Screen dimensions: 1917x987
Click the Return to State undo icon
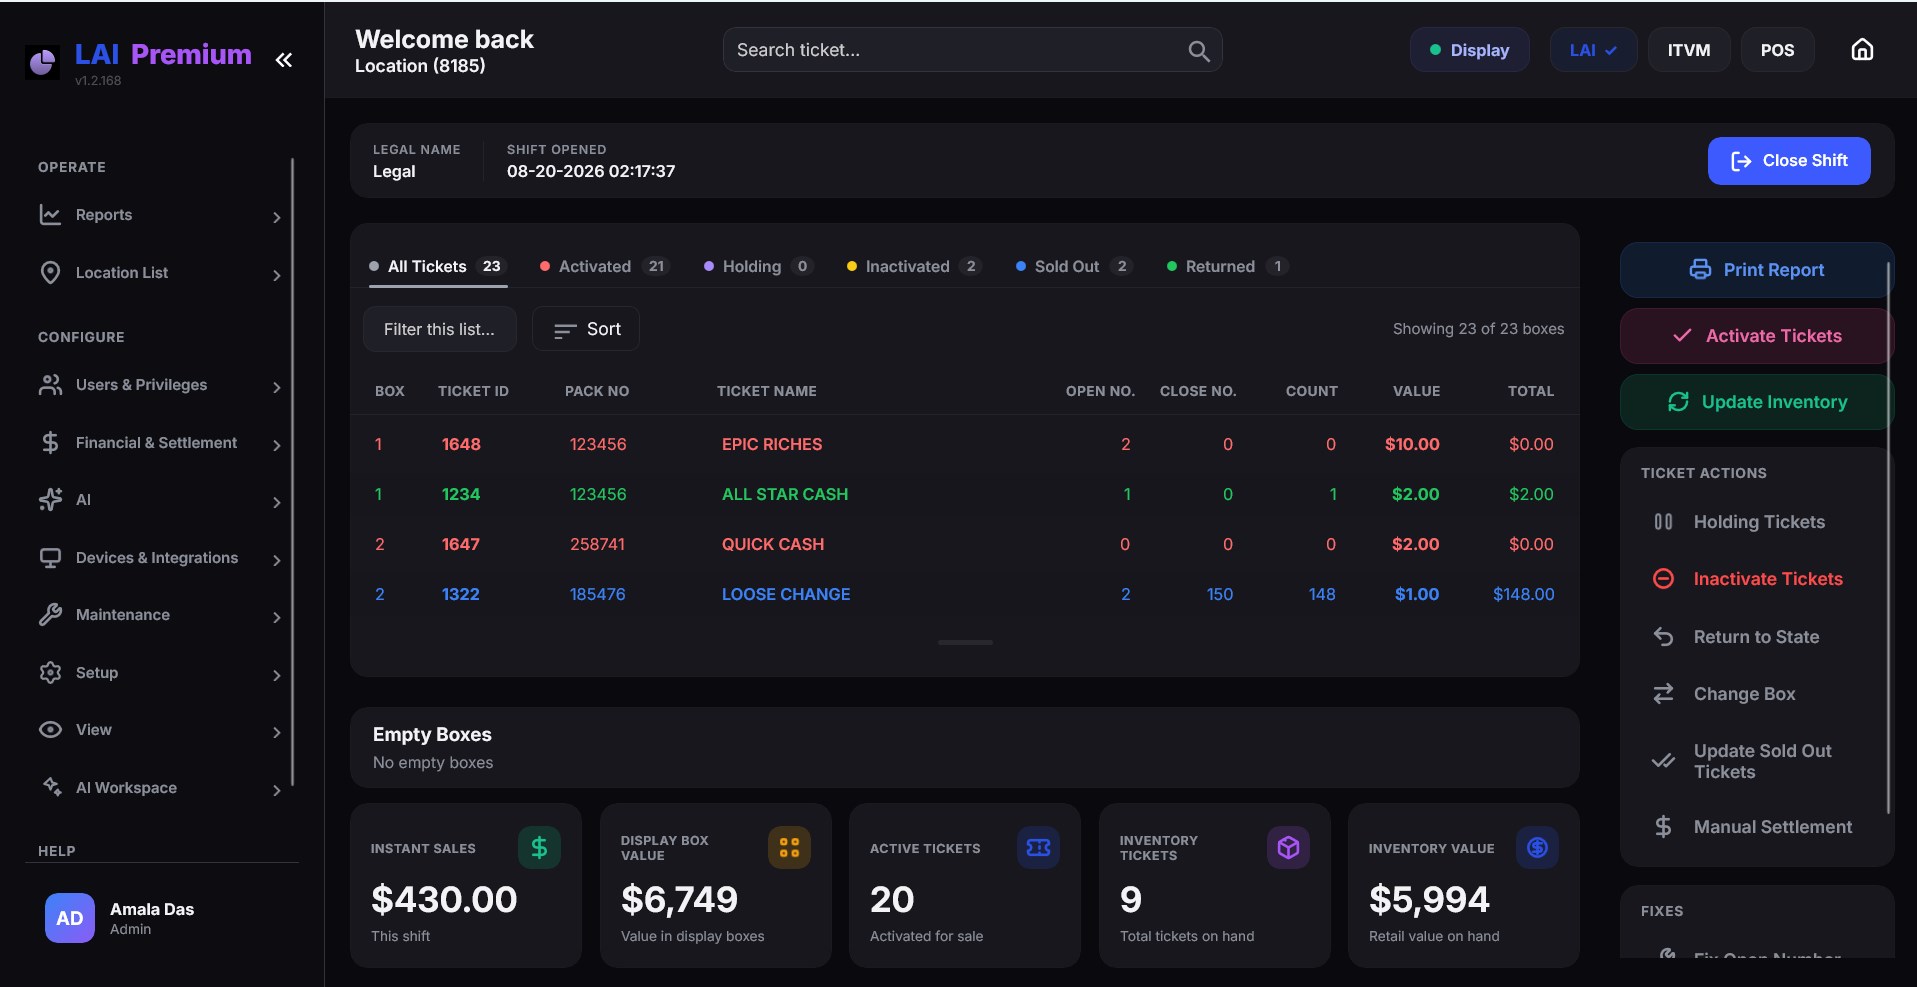[1663, 637]
